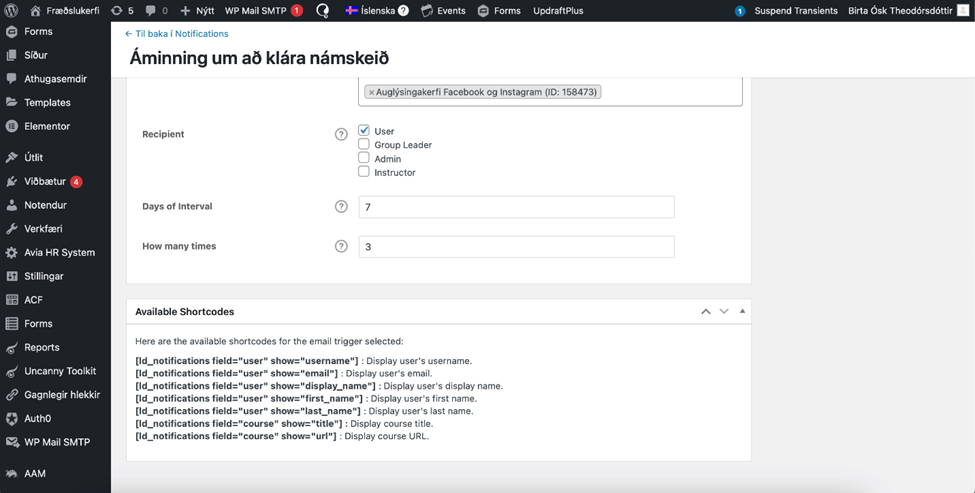Go back via Til baka í Notifications link
Image resolution: width=975 pixels, height=493 pixels.
point(176,34)
